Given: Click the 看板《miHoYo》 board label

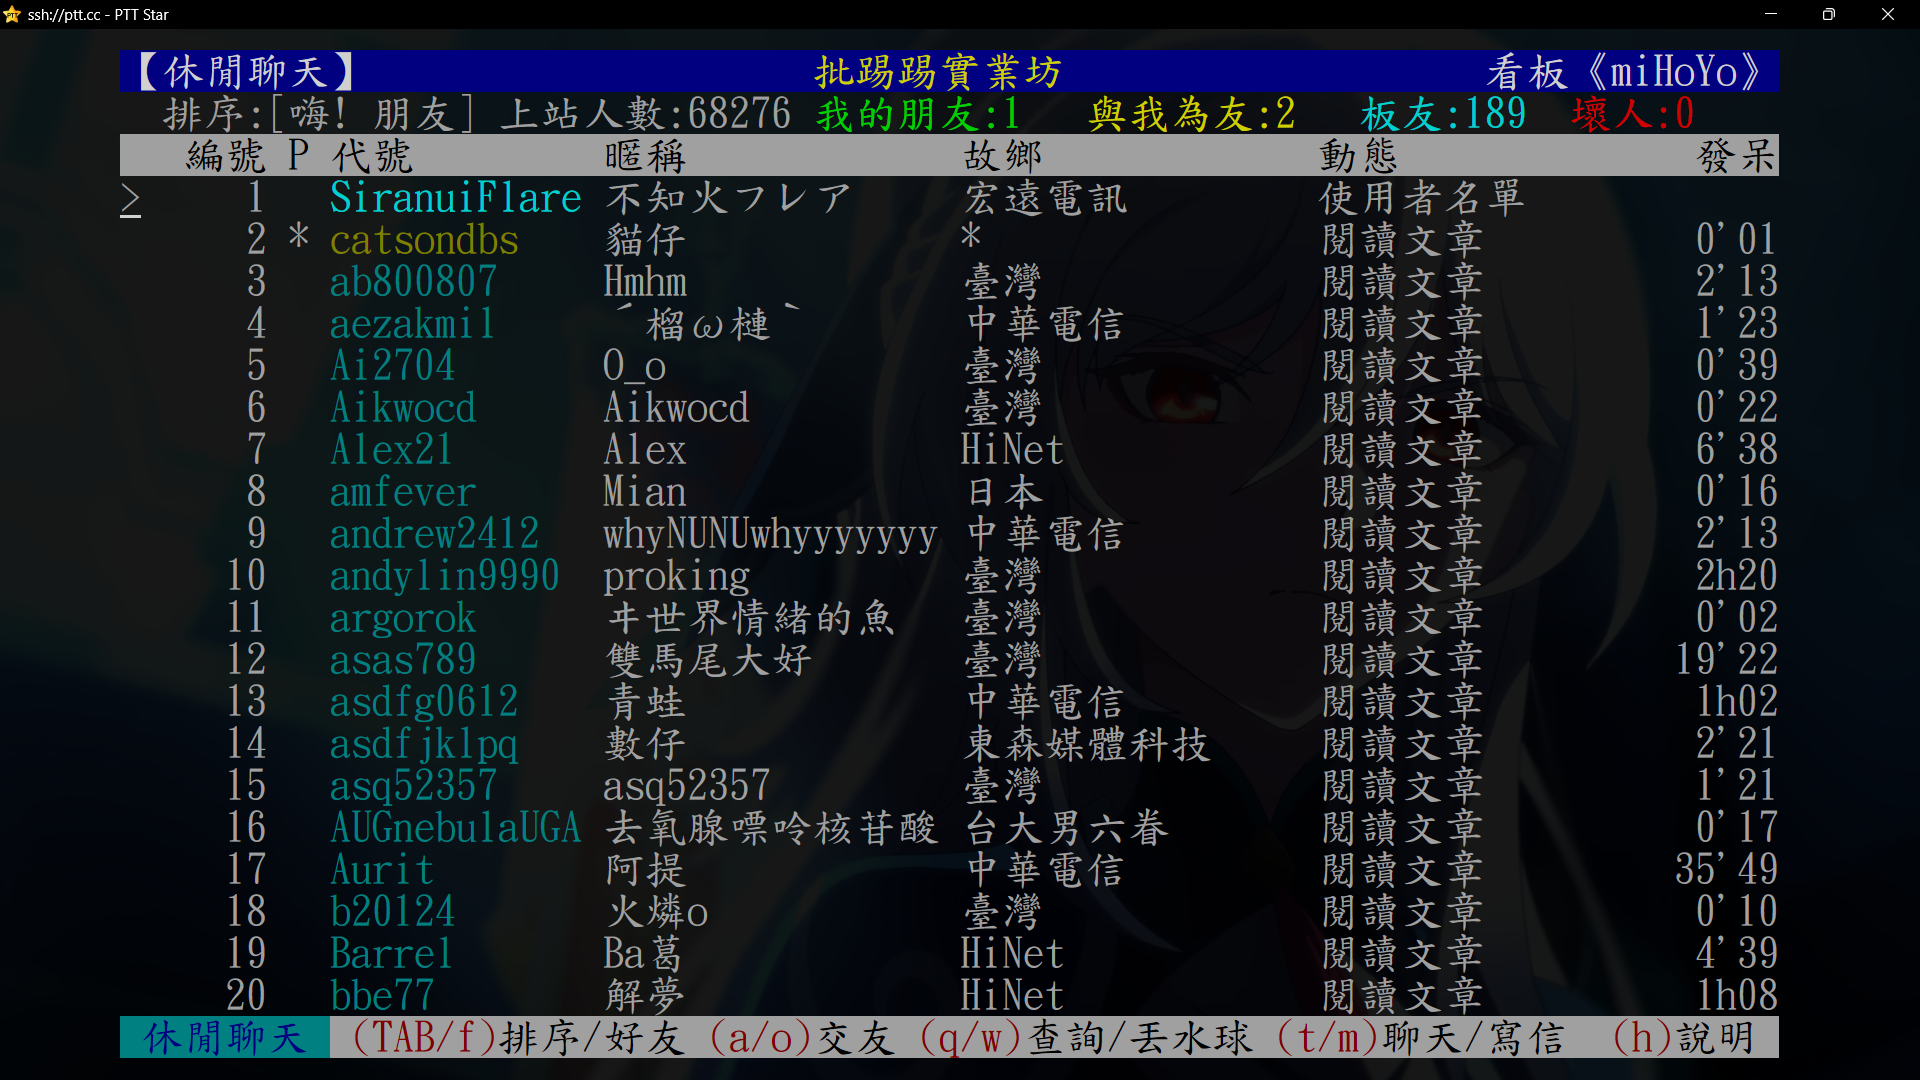Looking at the screenshot, I should 1624,72.
